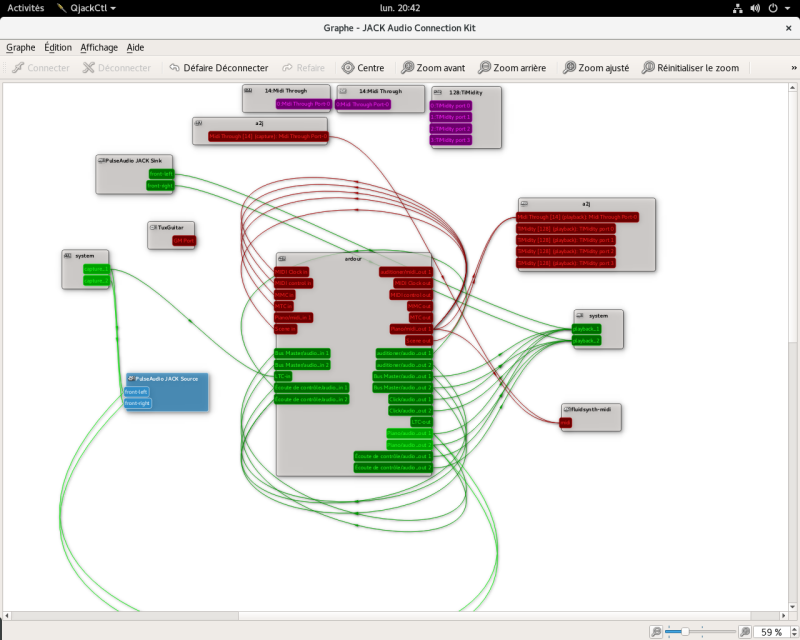Select the ardour node title

(353, 259)
